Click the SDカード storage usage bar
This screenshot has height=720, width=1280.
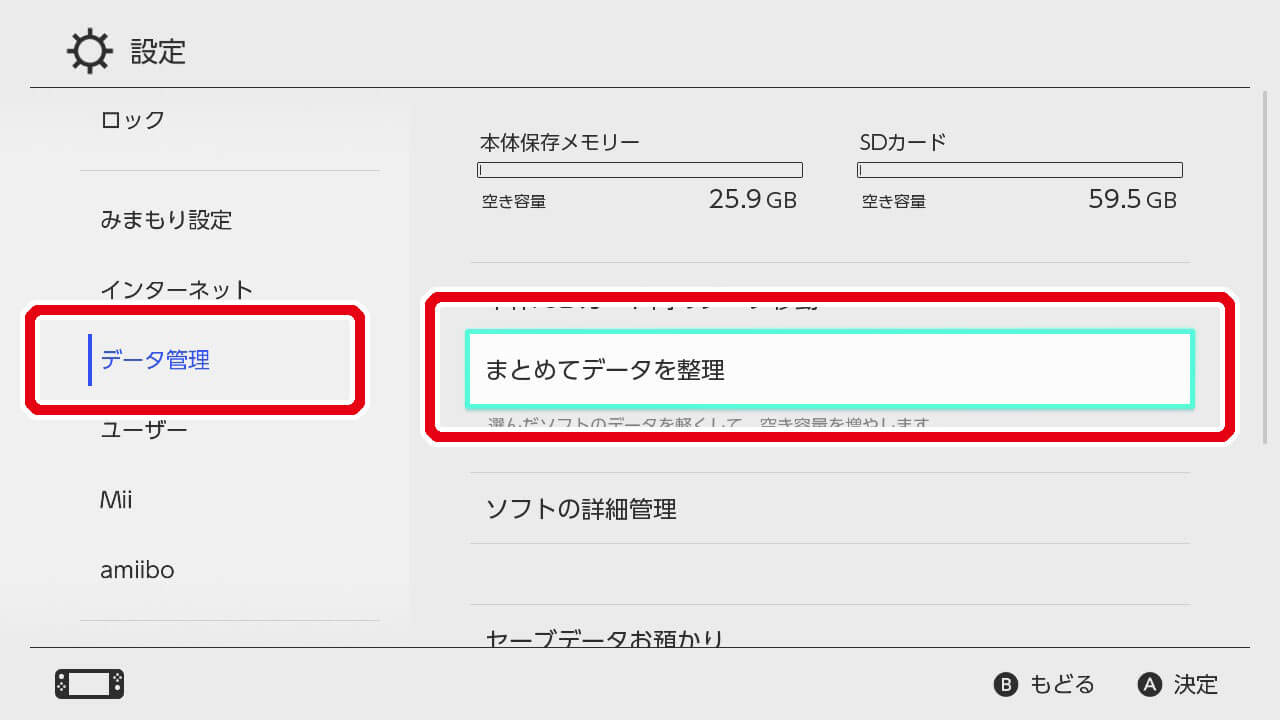click(1020, 170)
